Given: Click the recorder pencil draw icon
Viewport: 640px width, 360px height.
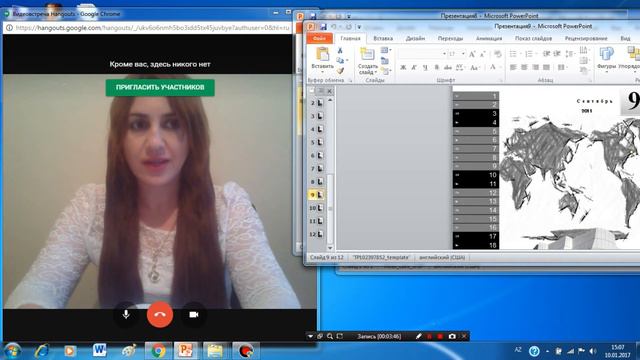Looking at the screenshot, I should (418, 336).
